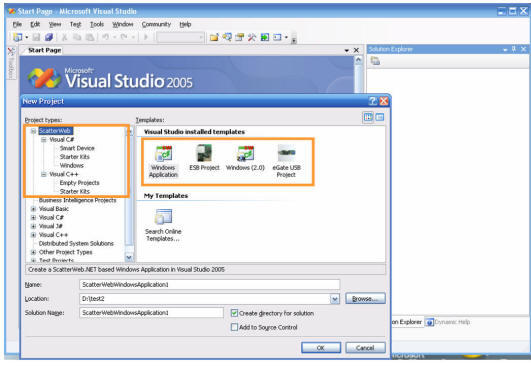The height and width of the screenshot is (366, 531).
Task: Click the project types list scroll-down arrow
Action: pyautogui.click(x=129, y=258)
